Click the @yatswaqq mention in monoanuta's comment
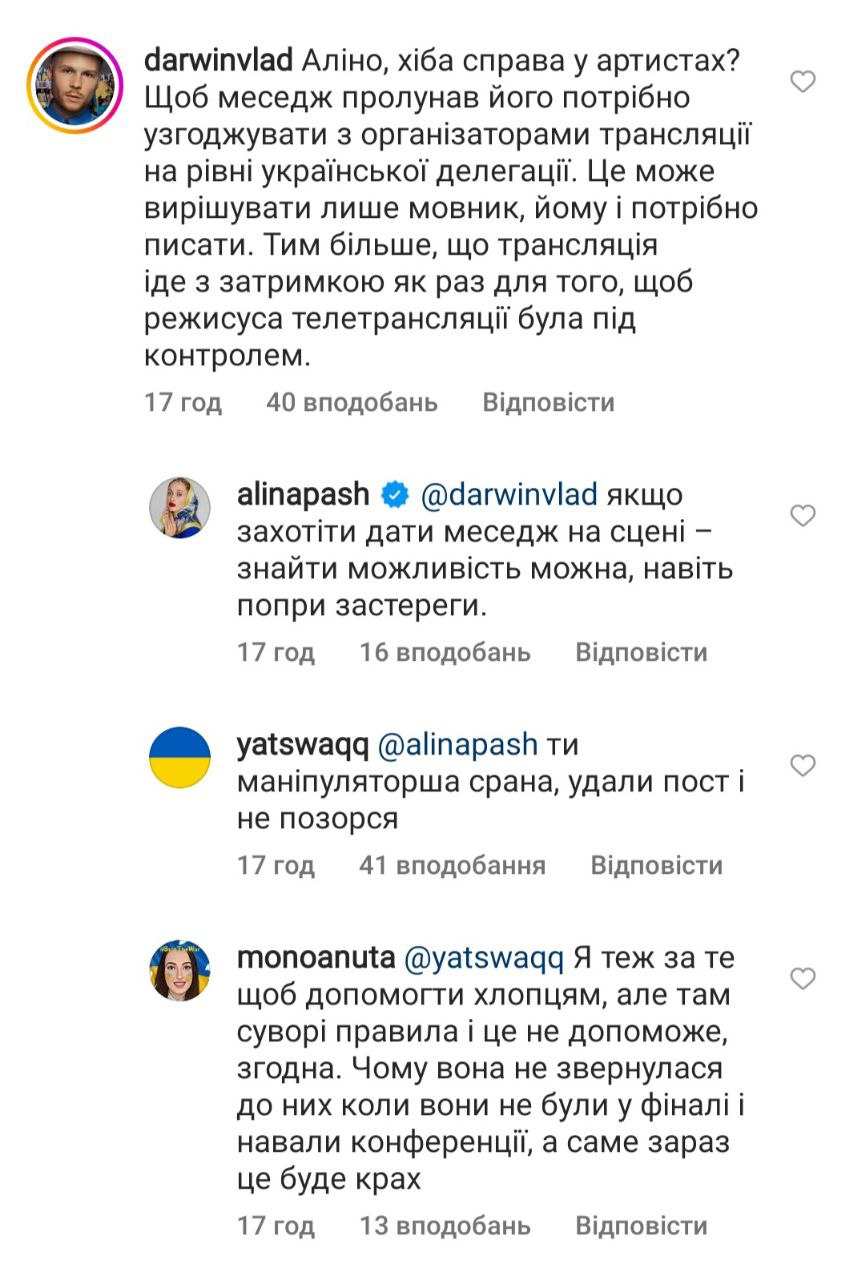This screenshot has height=1280, width=865. (x=485, y=958)
